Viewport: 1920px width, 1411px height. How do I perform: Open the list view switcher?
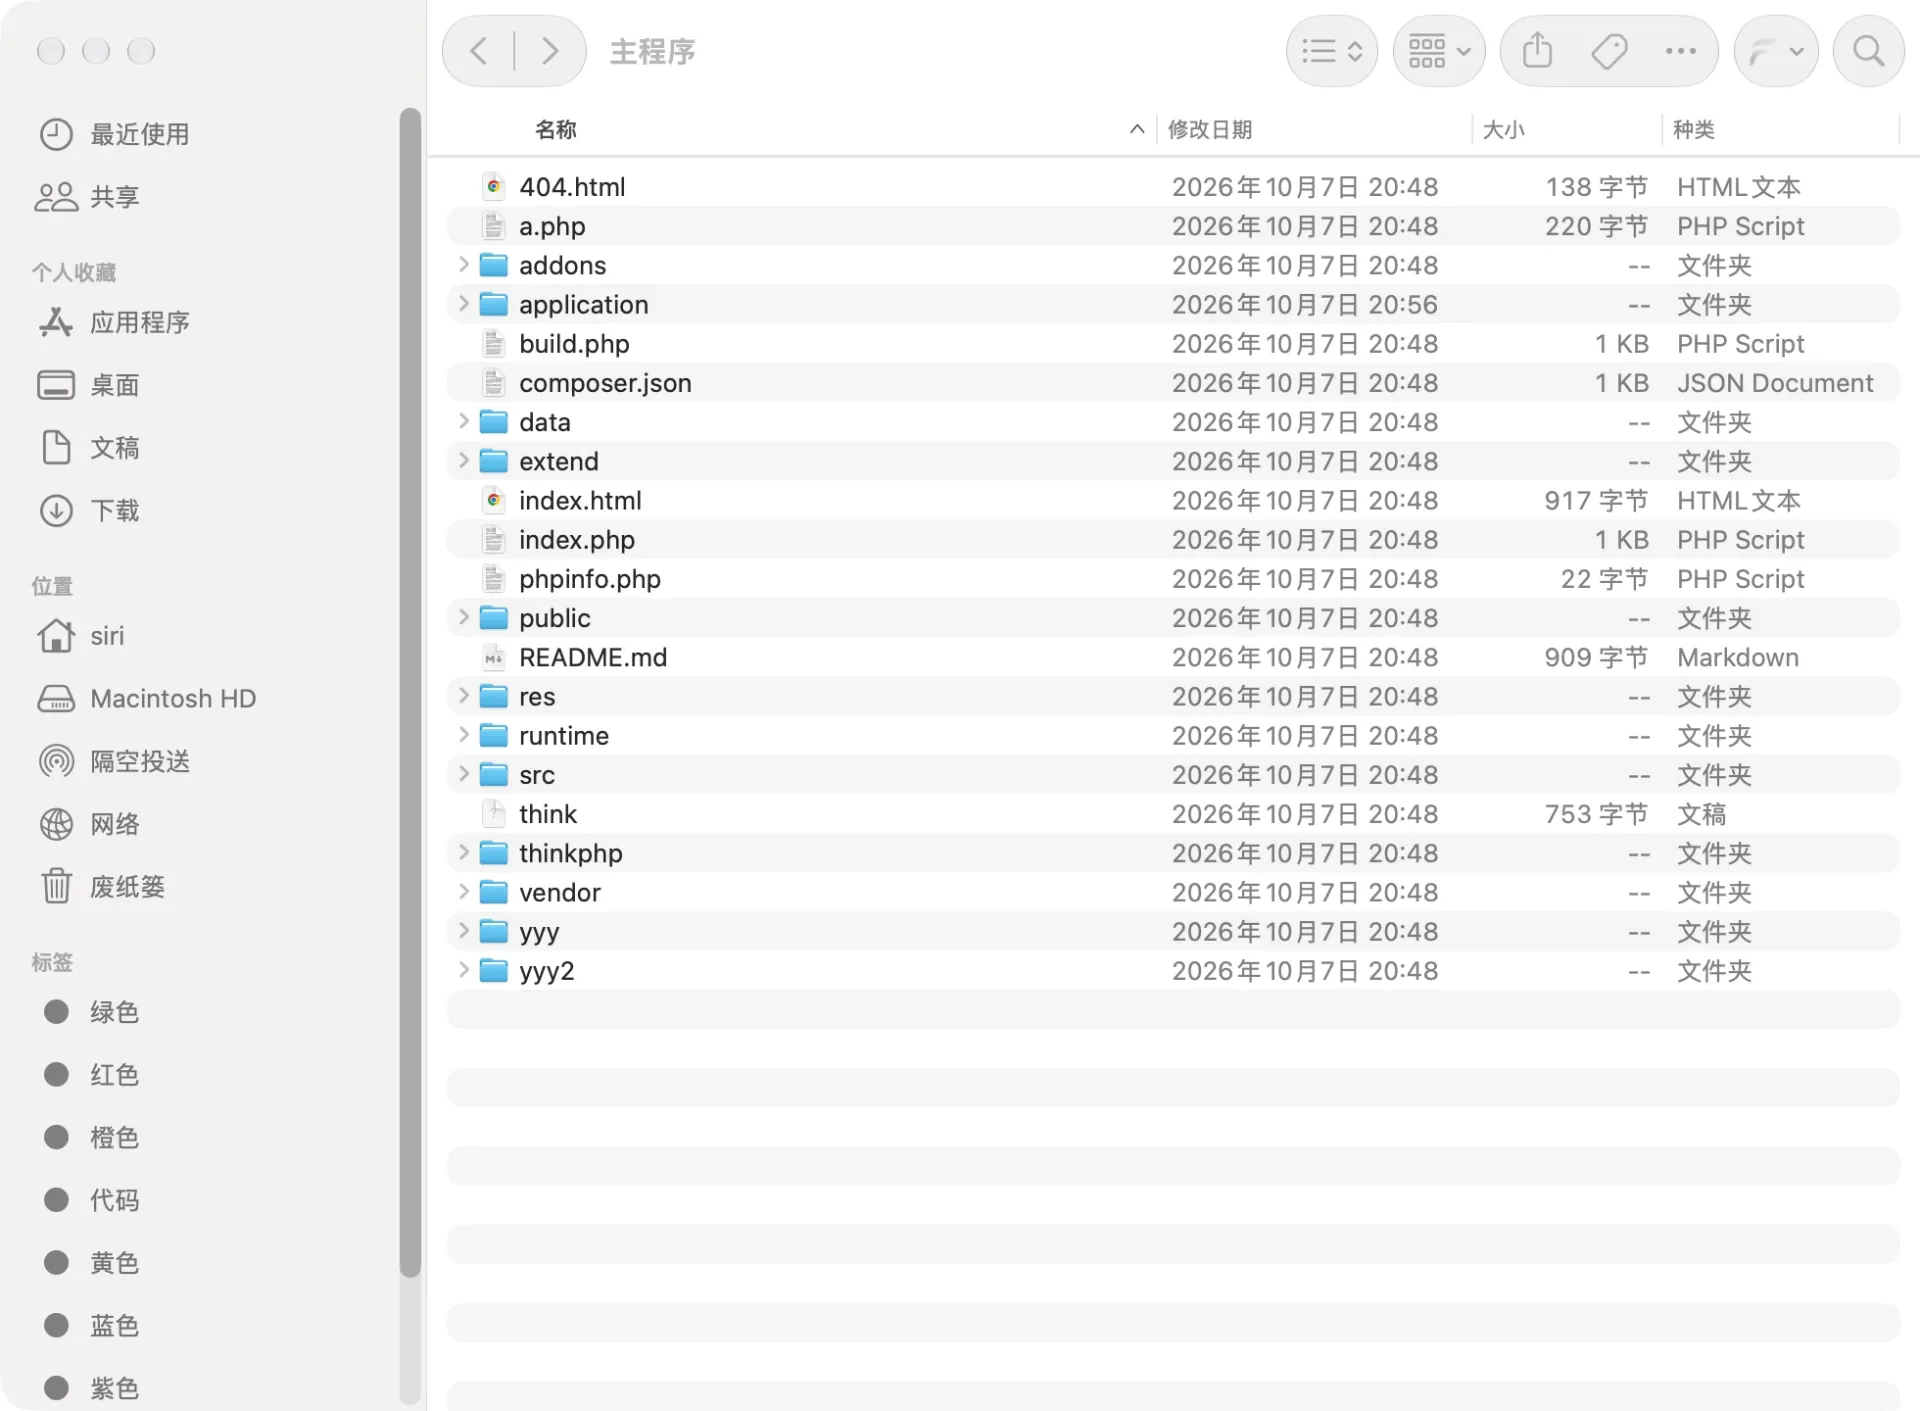coord(1331,51)
